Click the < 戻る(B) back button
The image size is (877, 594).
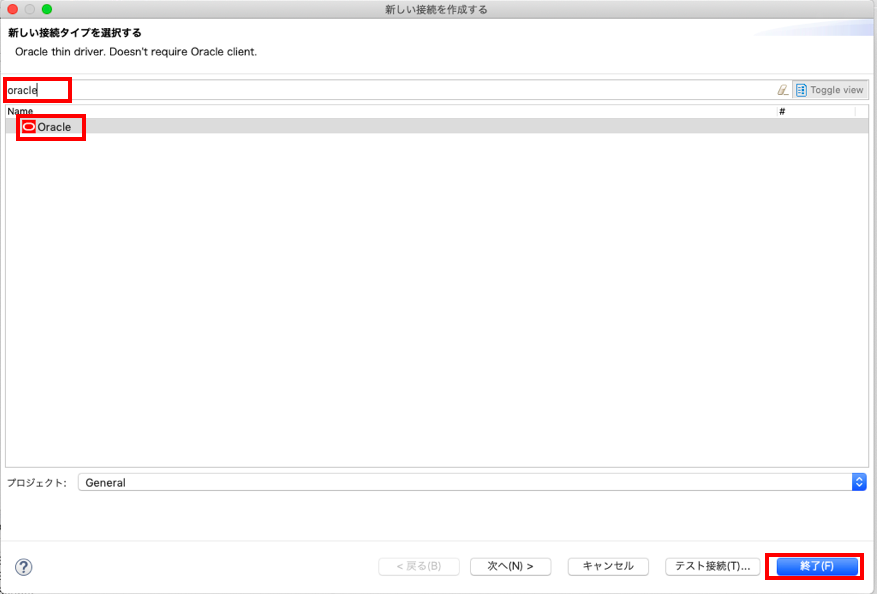pyautogui.click(x=418, y=566)
